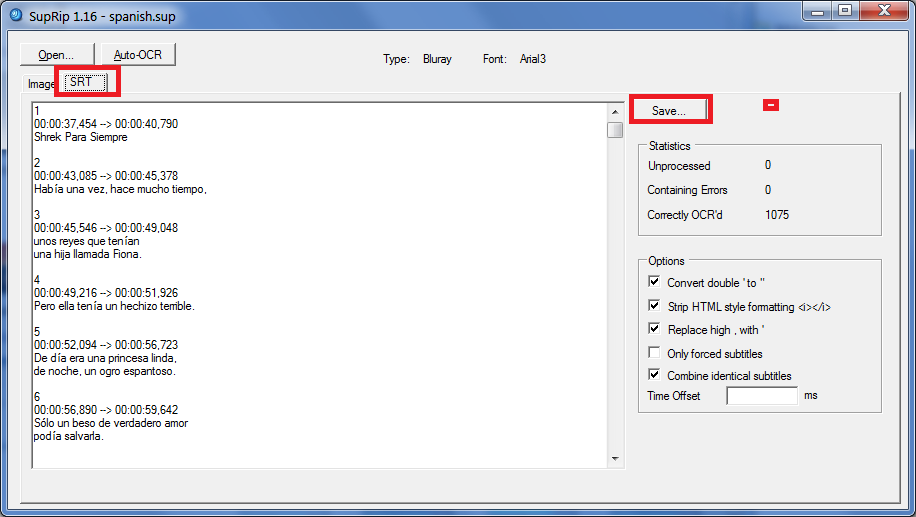
Task: Click the Correctly OCR'd value 1075
Action: 777,215
